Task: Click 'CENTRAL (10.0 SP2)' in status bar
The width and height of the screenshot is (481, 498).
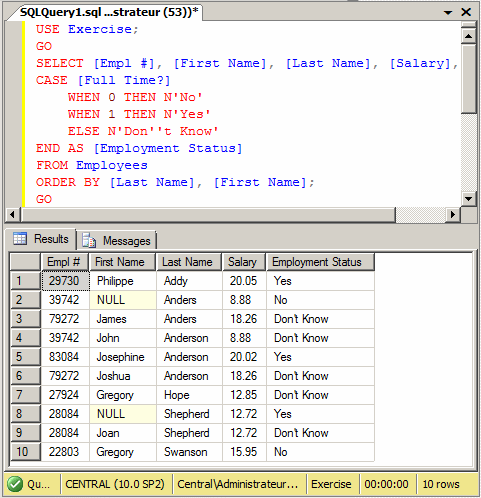Action: [x=115, y=484]
